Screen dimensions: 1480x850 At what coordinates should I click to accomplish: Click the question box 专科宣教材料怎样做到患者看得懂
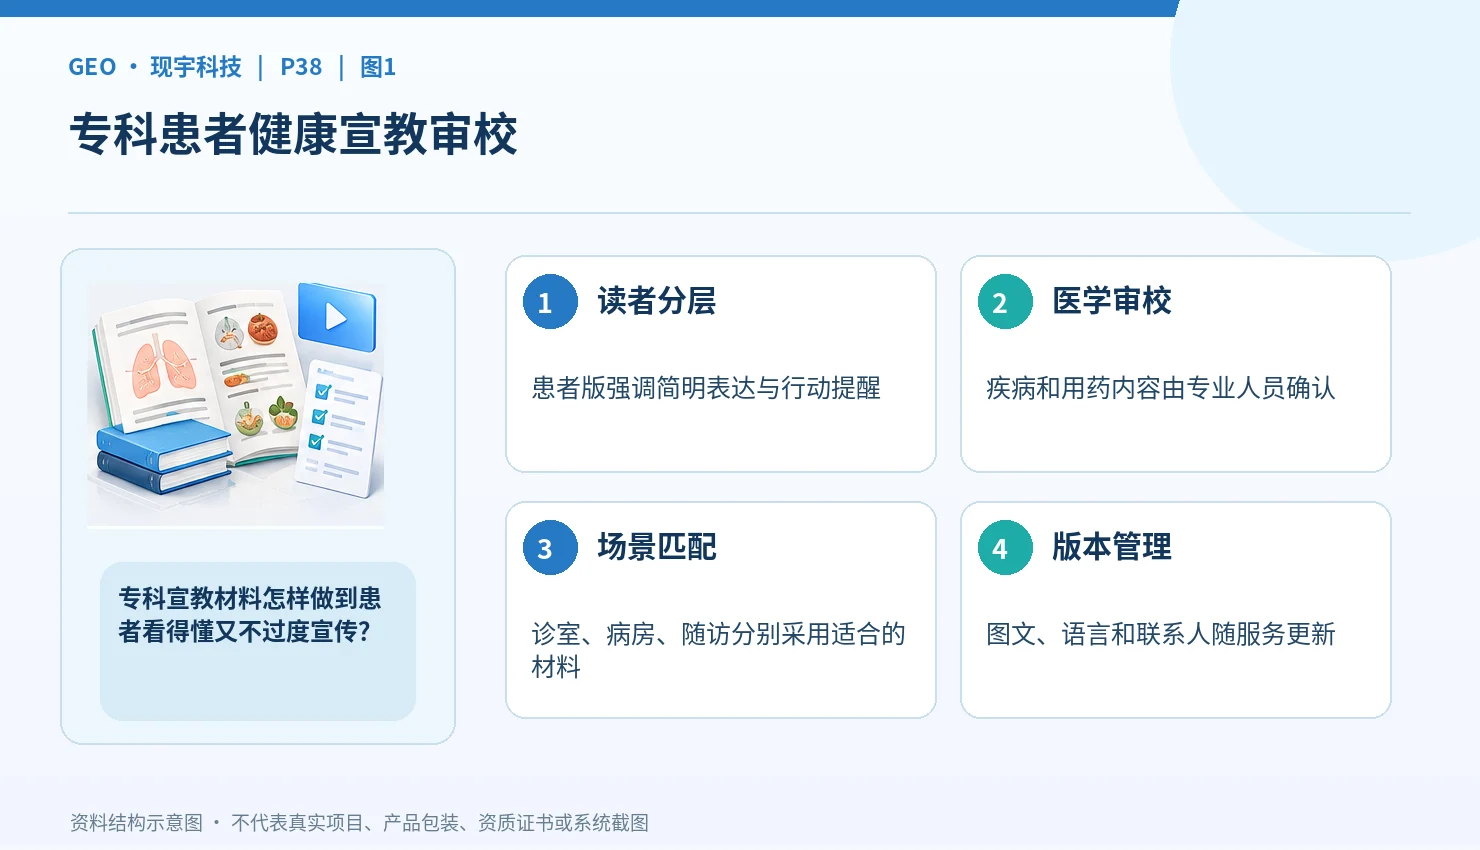[x=258, y=641]
